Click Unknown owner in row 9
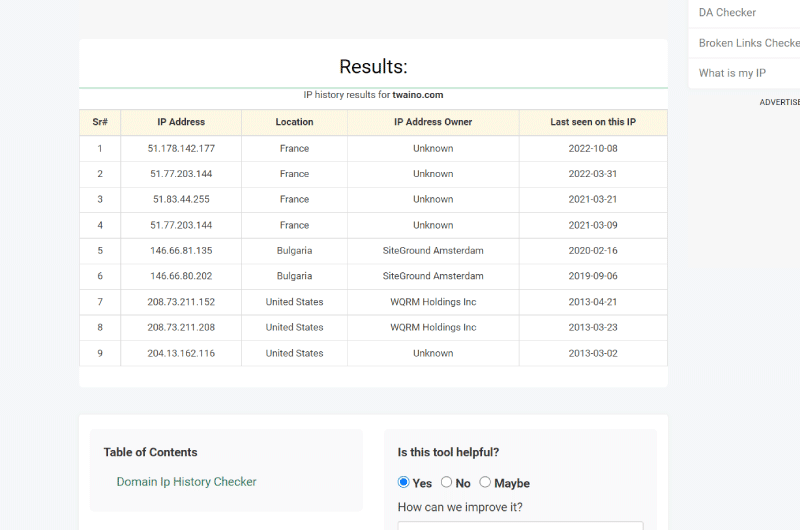 433,353
